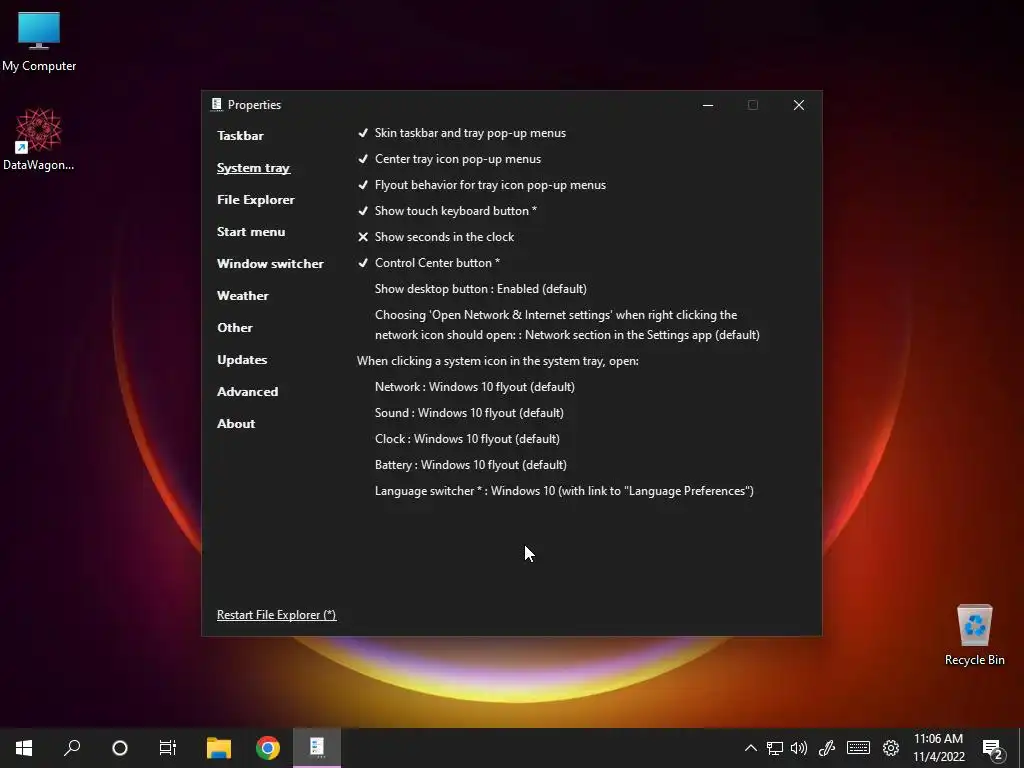
Task: Open the pen workspace tray icon
Action: click(827, 748)
